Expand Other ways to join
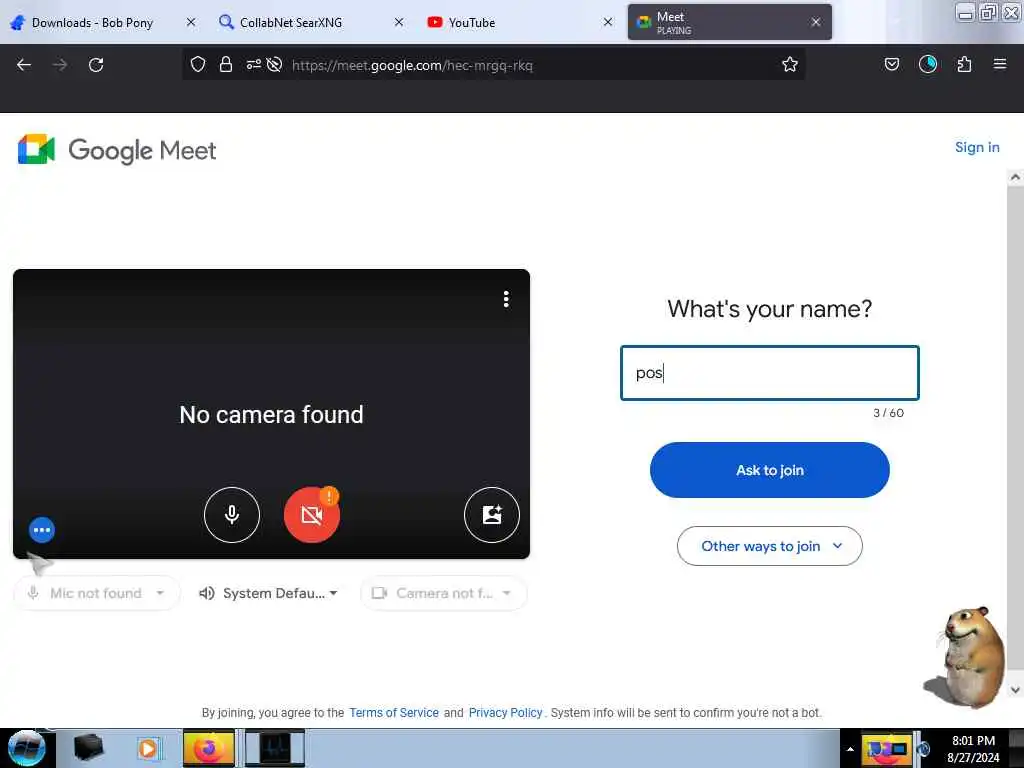The width and height of the screenshot is (1024, 768). click(x=769, y=546)
